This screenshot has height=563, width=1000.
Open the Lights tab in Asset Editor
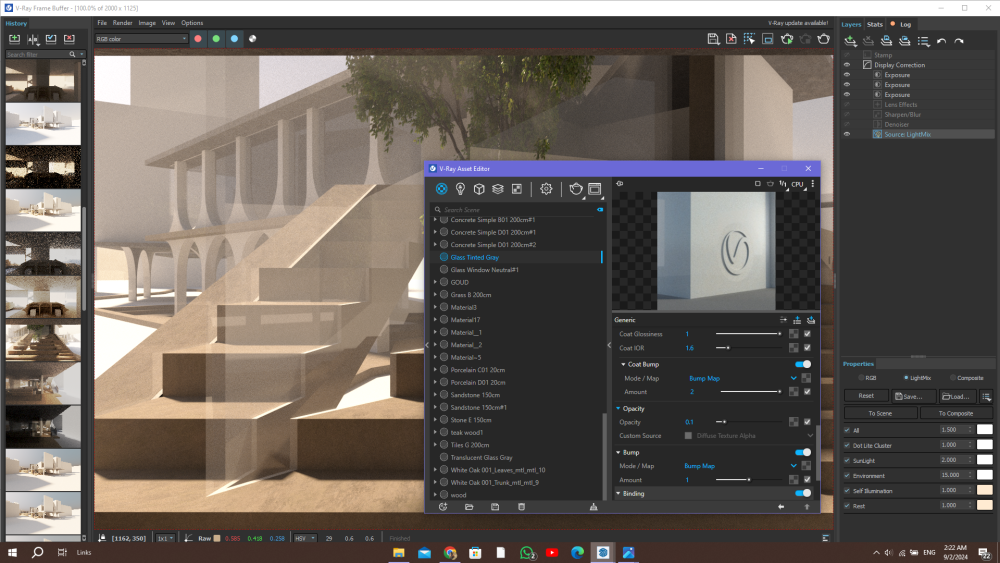pyautogui.click(x=460, y=189)
